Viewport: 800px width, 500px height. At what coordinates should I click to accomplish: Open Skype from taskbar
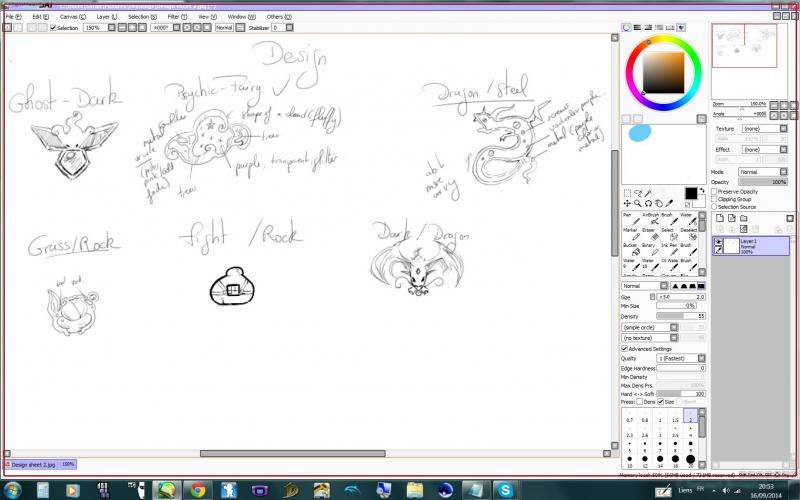pyautogui.click(x=505, y=490)
